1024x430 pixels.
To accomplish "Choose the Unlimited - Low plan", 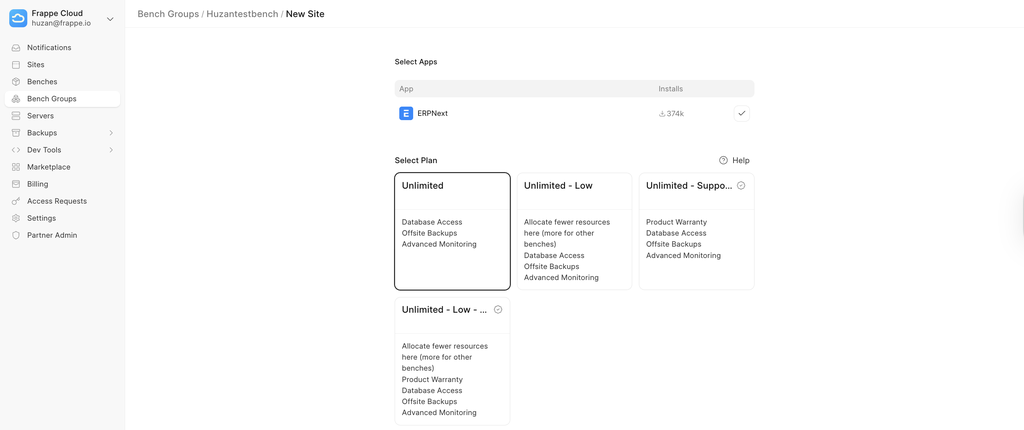I will click(574, 231).
